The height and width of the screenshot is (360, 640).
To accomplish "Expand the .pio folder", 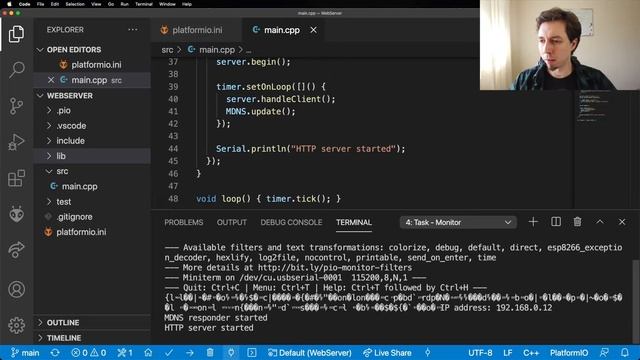I will [x=92, y=111].
